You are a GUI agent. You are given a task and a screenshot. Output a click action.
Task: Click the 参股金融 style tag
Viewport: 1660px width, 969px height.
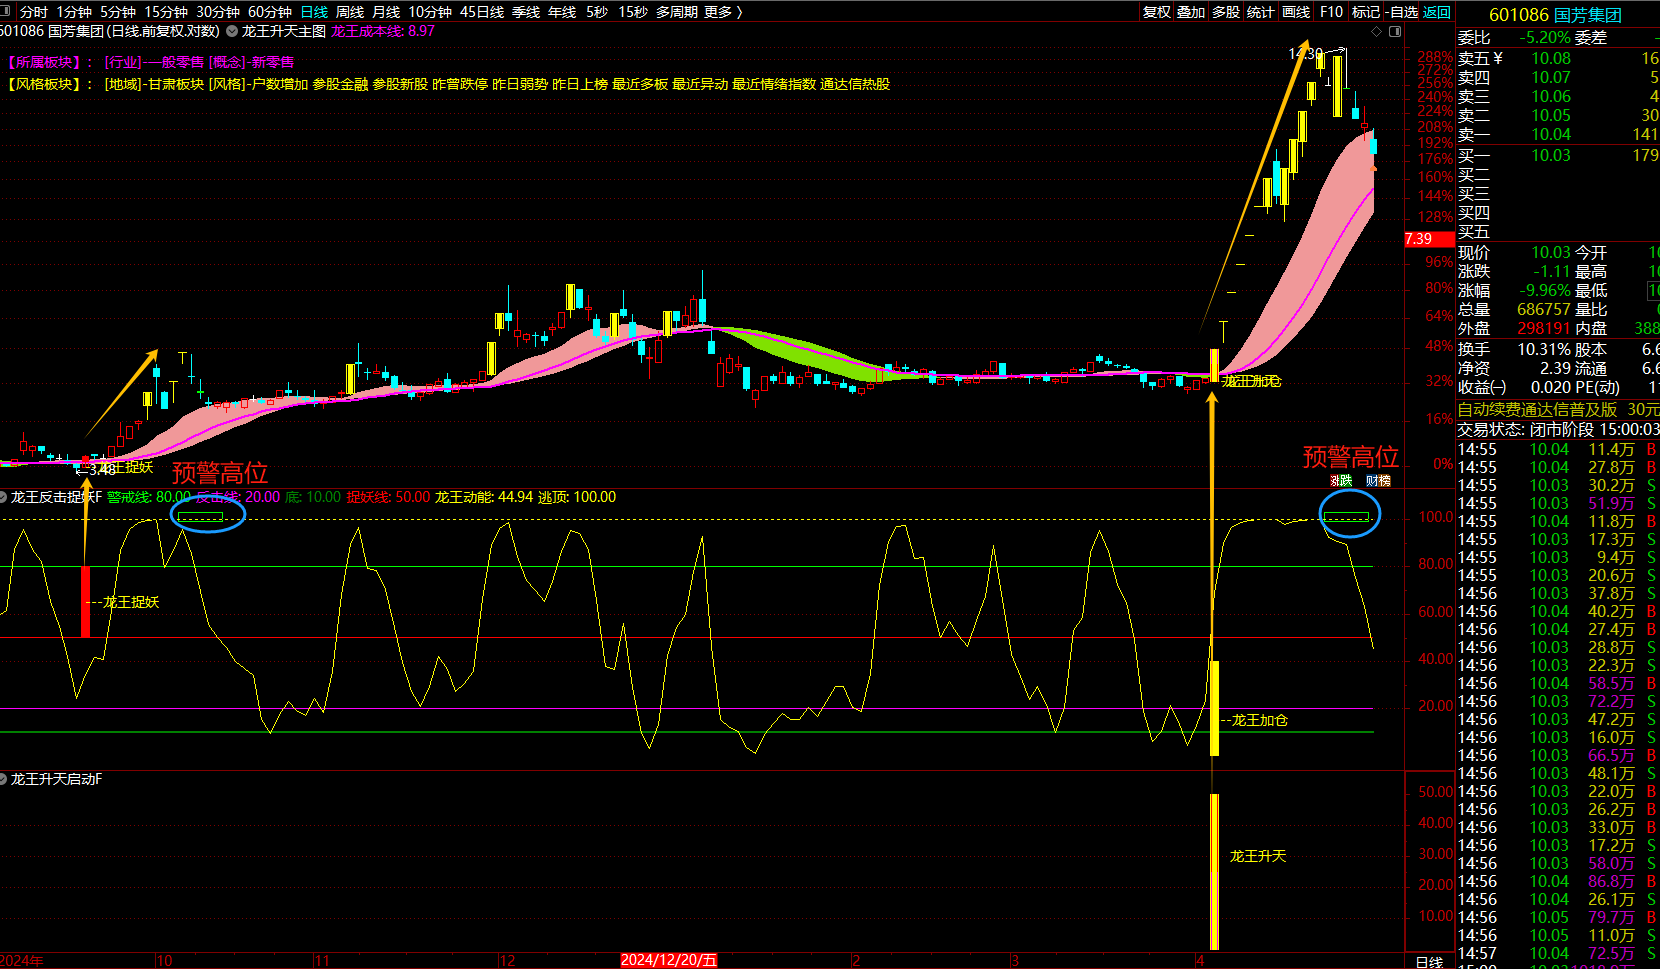coord(340,84)
